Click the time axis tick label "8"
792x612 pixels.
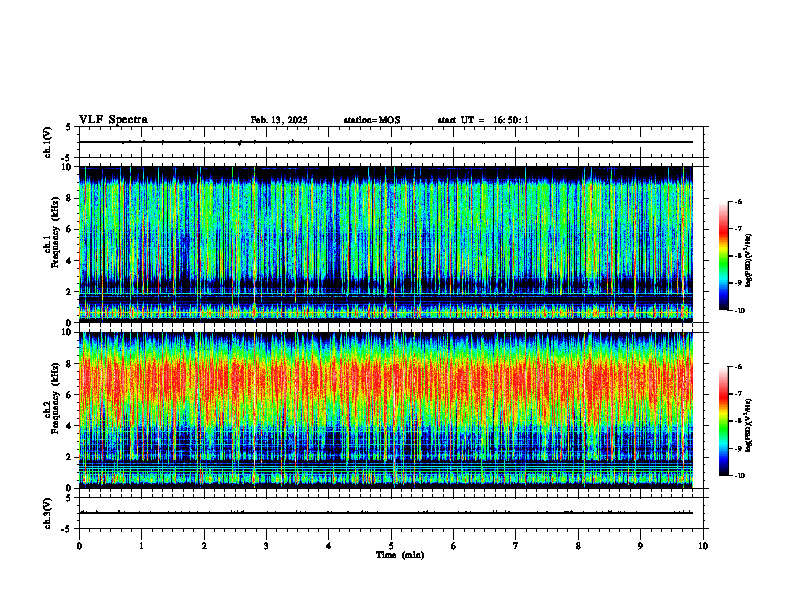[x=578, y=546]
